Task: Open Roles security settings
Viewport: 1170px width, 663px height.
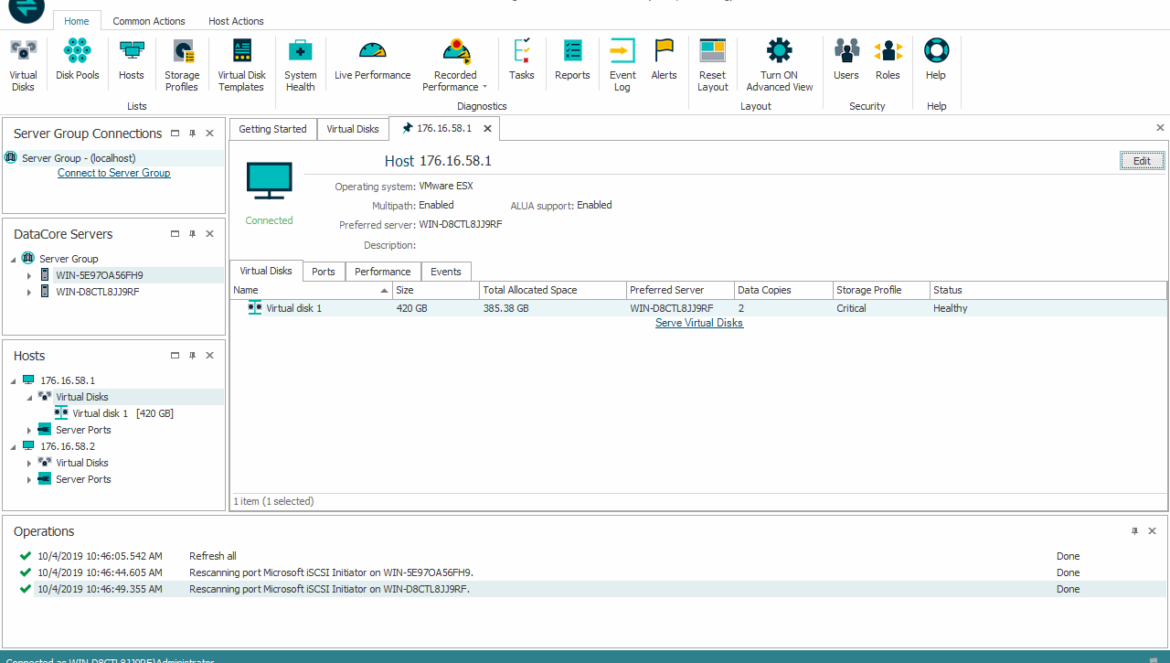Action: pos(888,60)
